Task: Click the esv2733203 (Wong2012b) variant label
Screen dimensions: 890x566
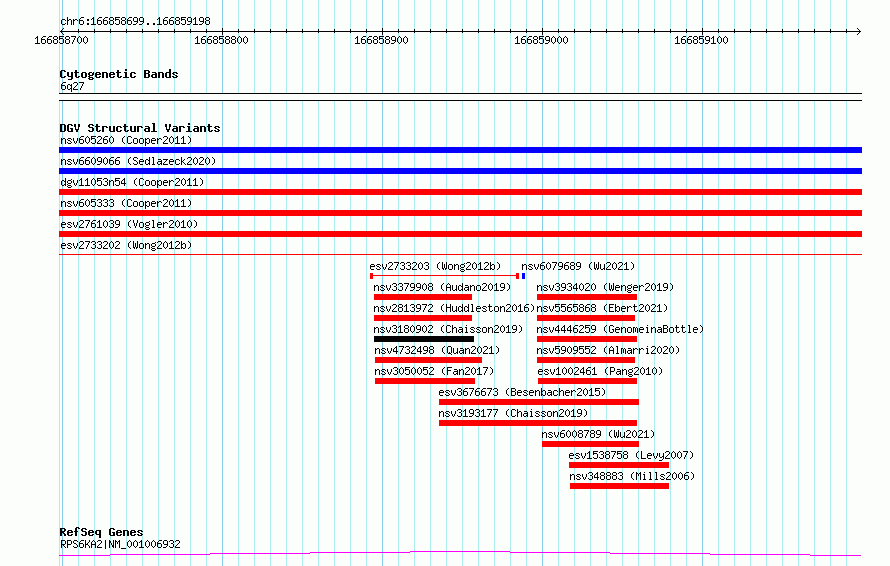Action: 435,266
